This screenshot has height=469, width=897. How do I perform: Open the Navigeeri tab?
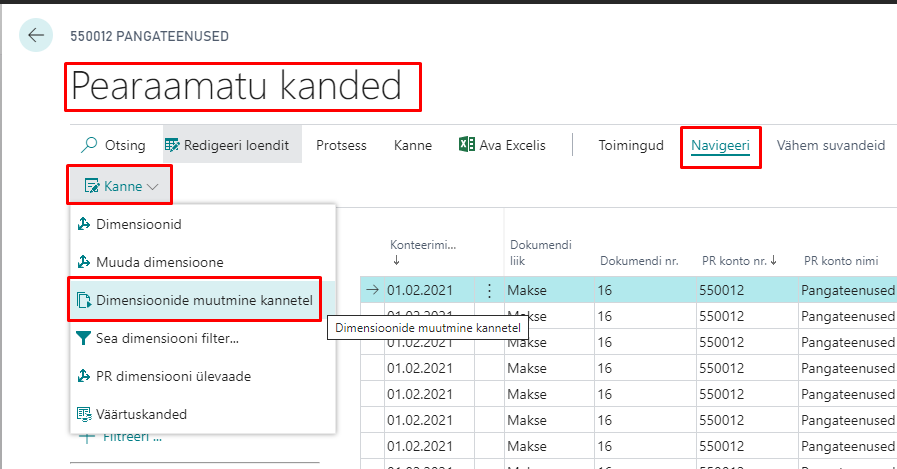click(720, 145)
